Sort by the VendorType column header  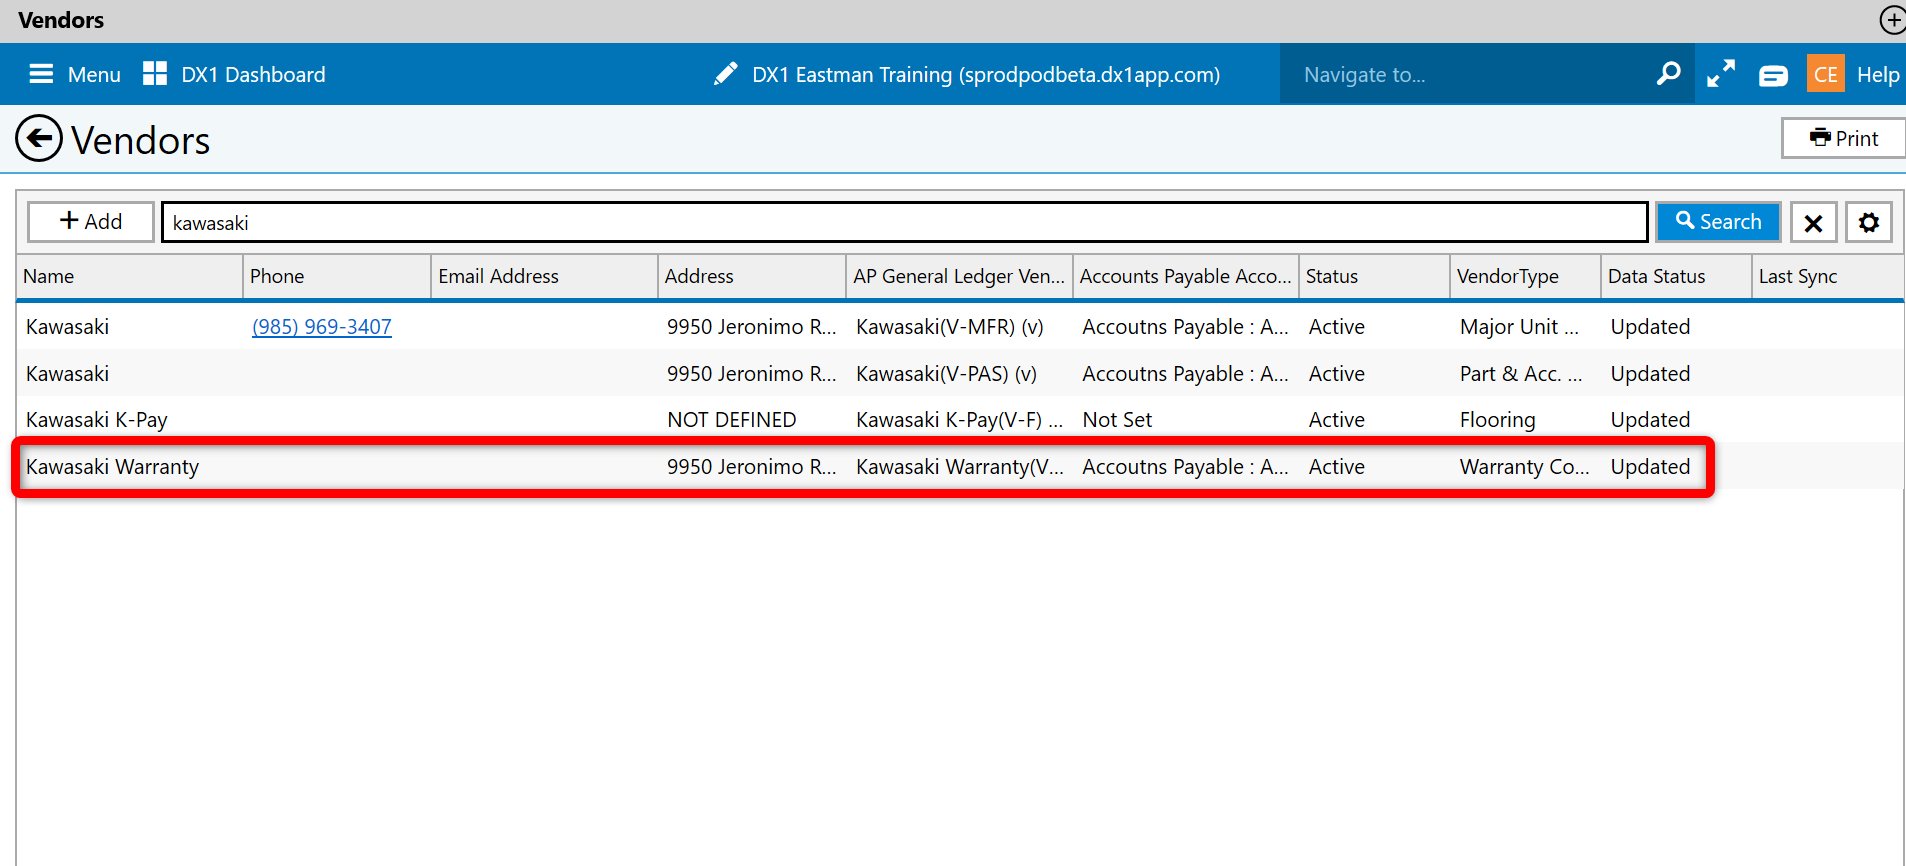1525,276
